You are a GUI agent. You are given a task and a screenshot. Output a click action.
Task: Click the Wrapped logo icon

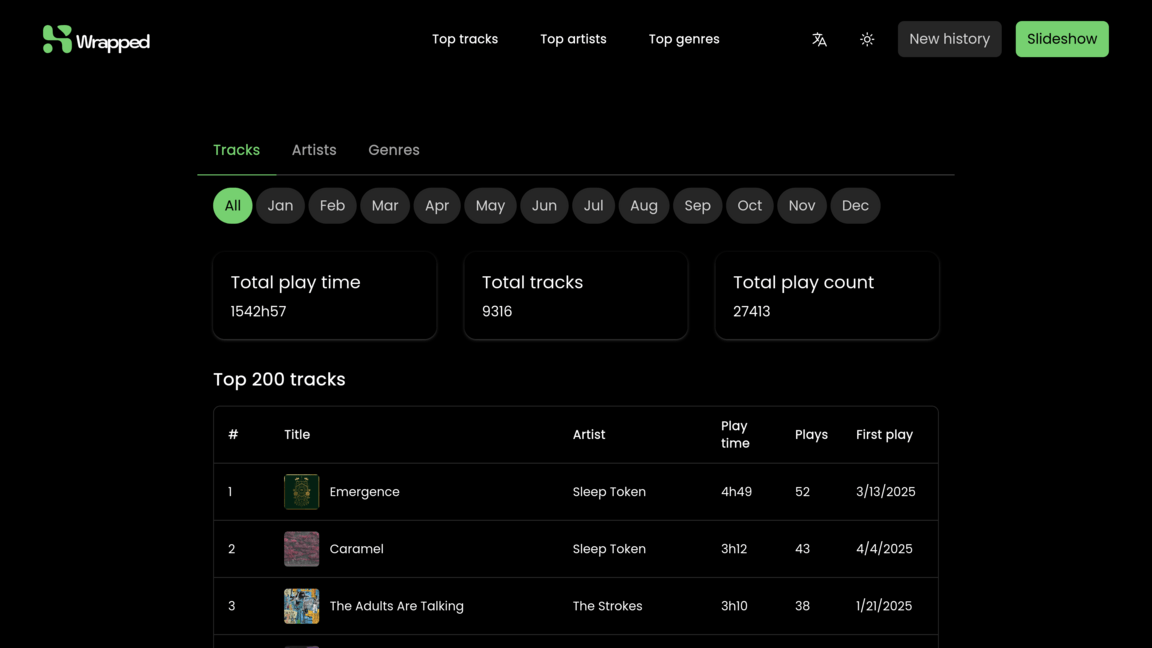(57, 39)
